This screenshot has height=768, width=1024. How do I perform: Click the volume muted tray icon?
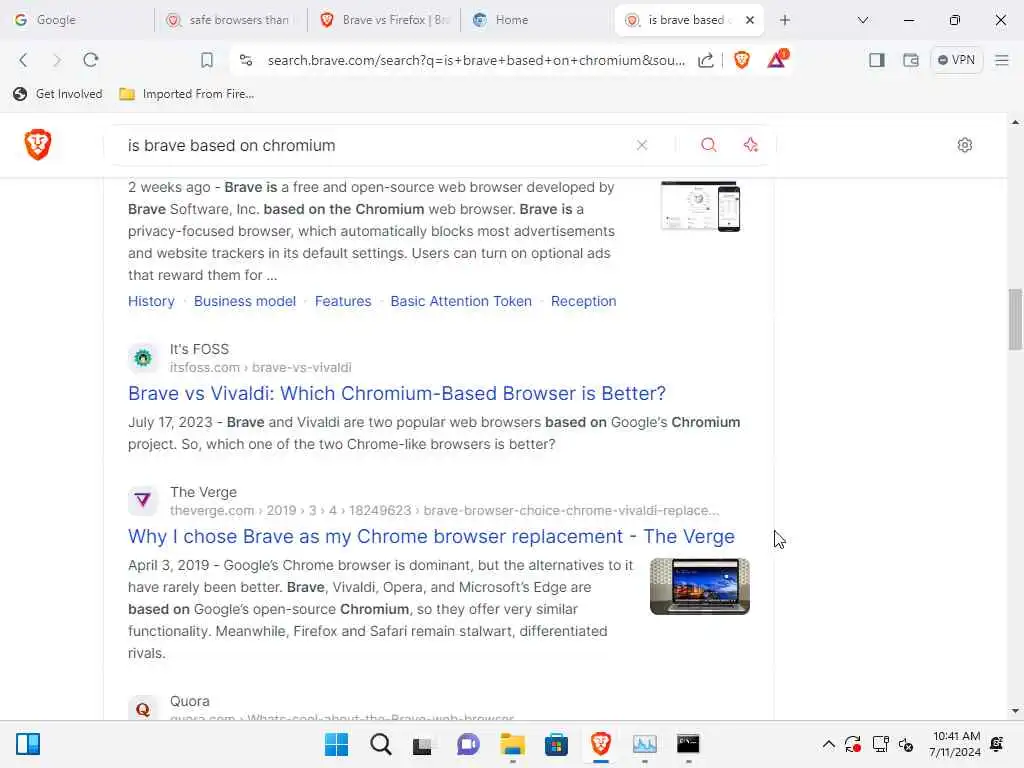pyautogui.click(x=906, y=744)
